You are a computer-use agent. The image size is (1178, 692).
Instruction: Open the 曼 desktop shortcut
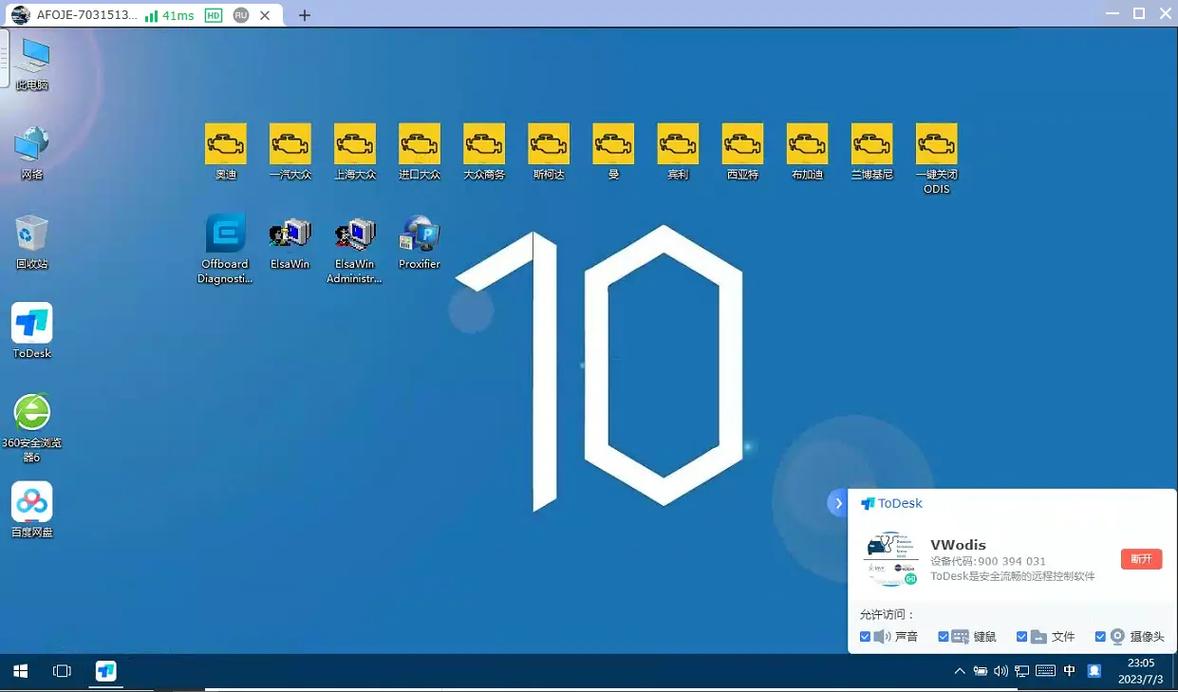point(613,151)
